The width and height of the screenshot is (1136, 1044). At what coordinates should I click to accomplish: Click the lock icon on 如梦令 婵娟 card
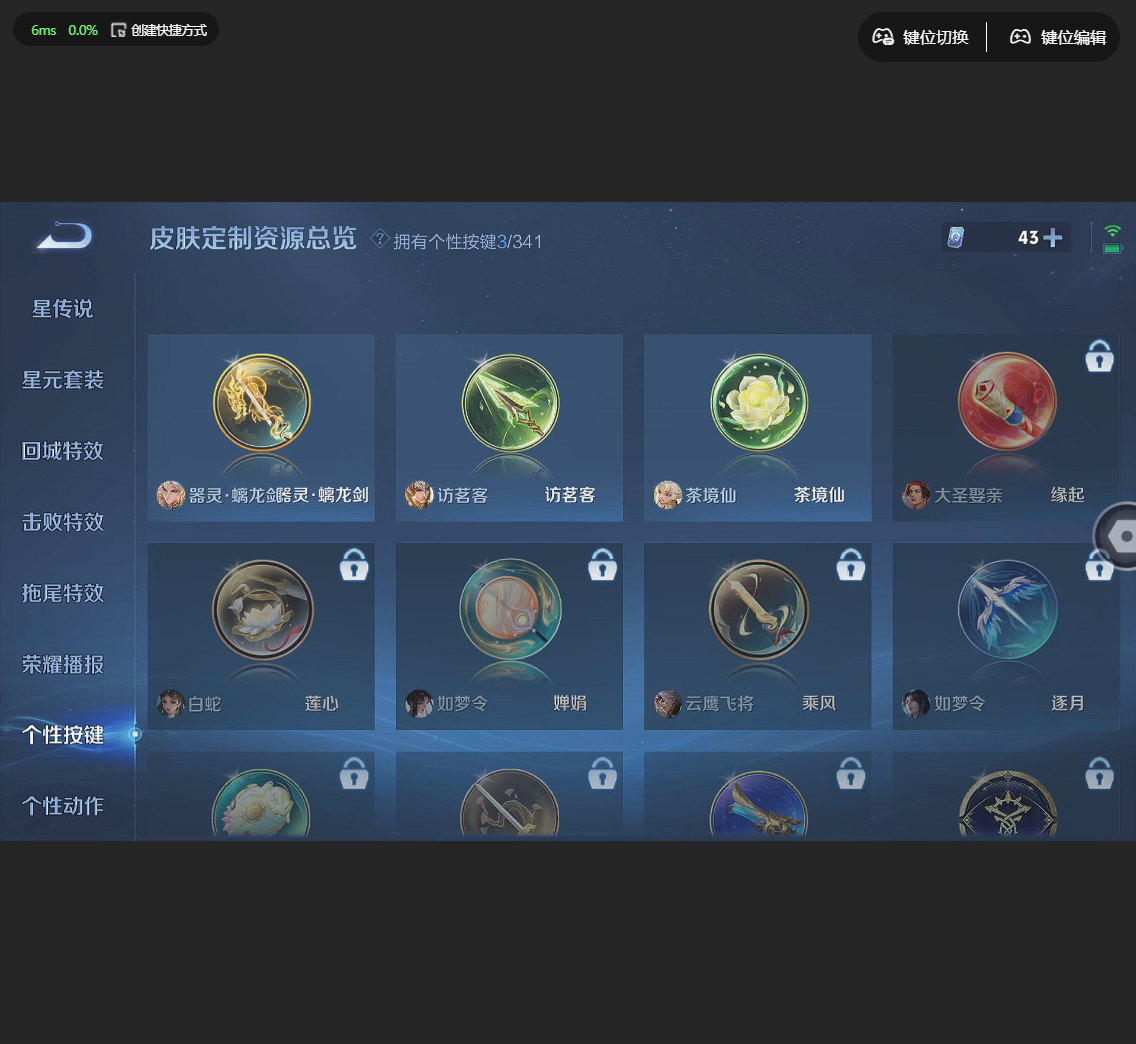(x=602, y=564)
